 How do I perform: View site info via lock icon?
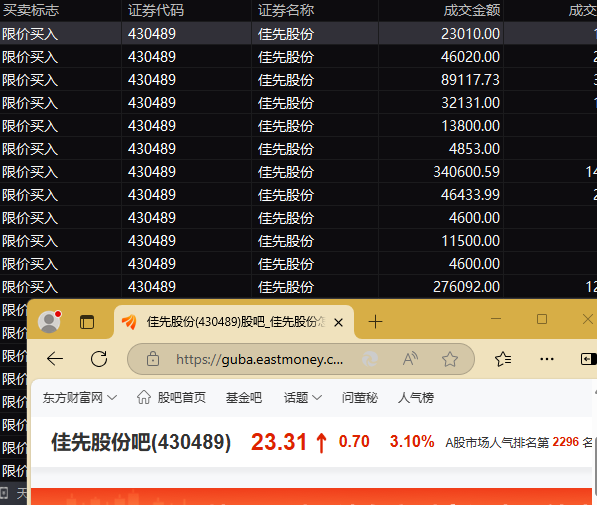(x=153, y=359)
